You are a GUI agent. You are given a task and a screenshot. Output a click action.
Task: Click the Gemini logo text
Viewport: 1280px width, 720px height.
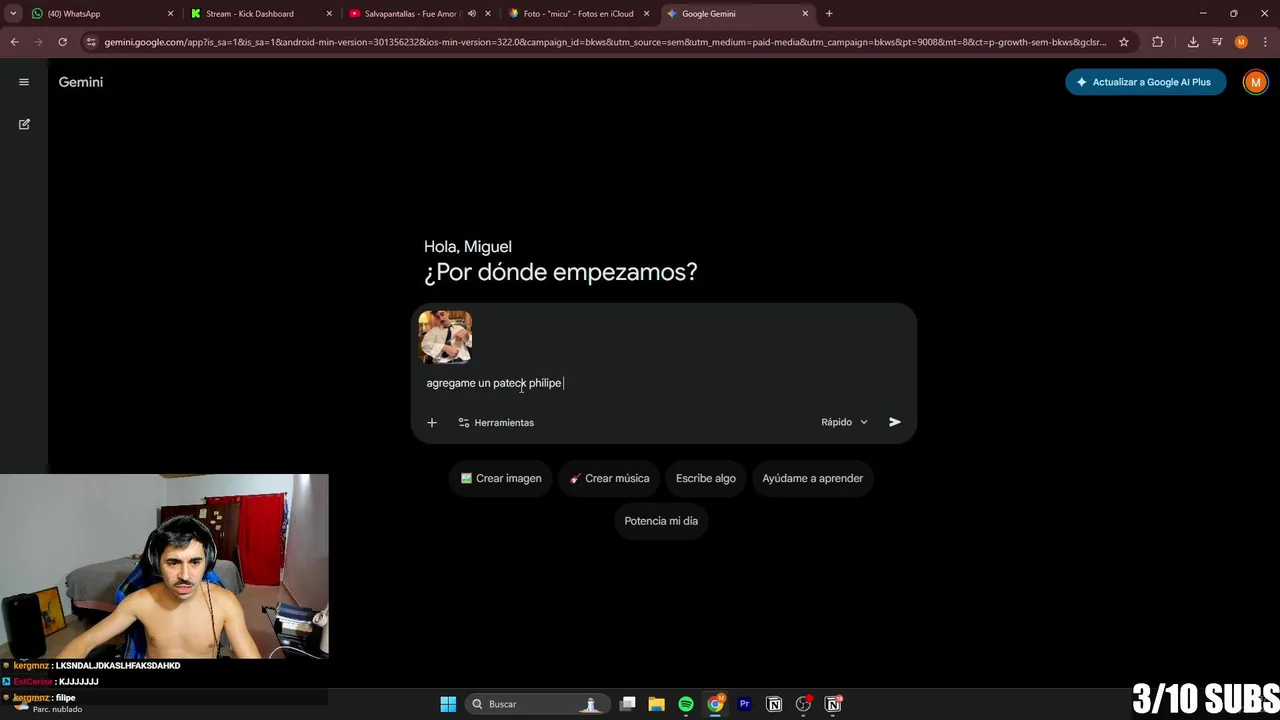pyautogui.click(x=81, y=82)
